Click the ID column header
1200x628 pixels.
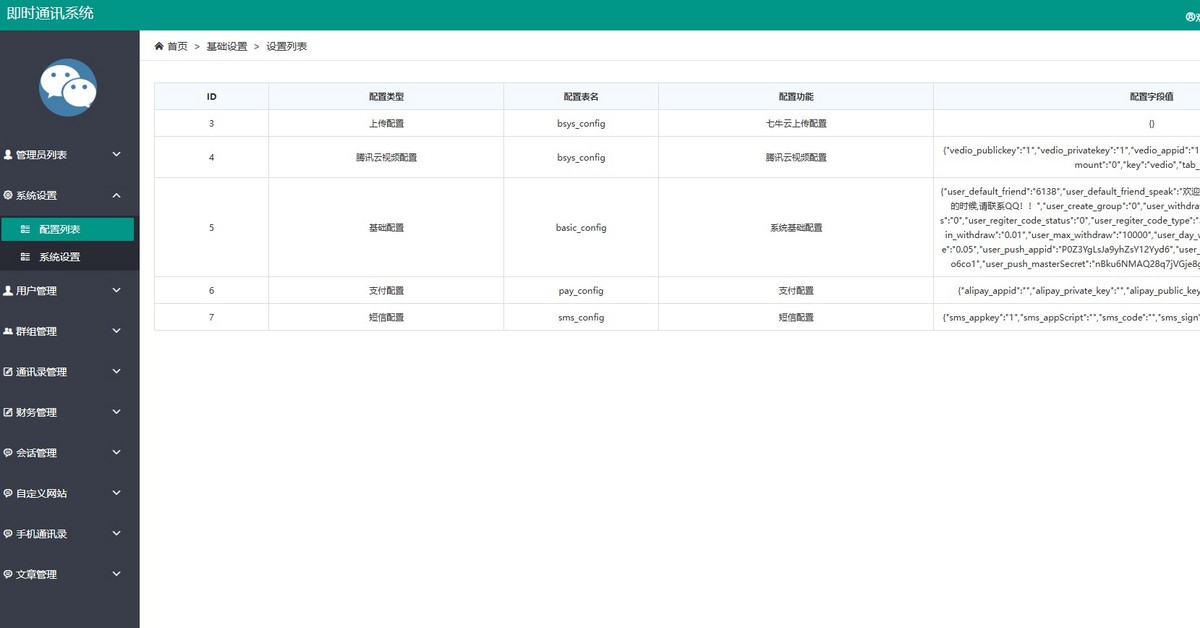[x=211, y=97]
